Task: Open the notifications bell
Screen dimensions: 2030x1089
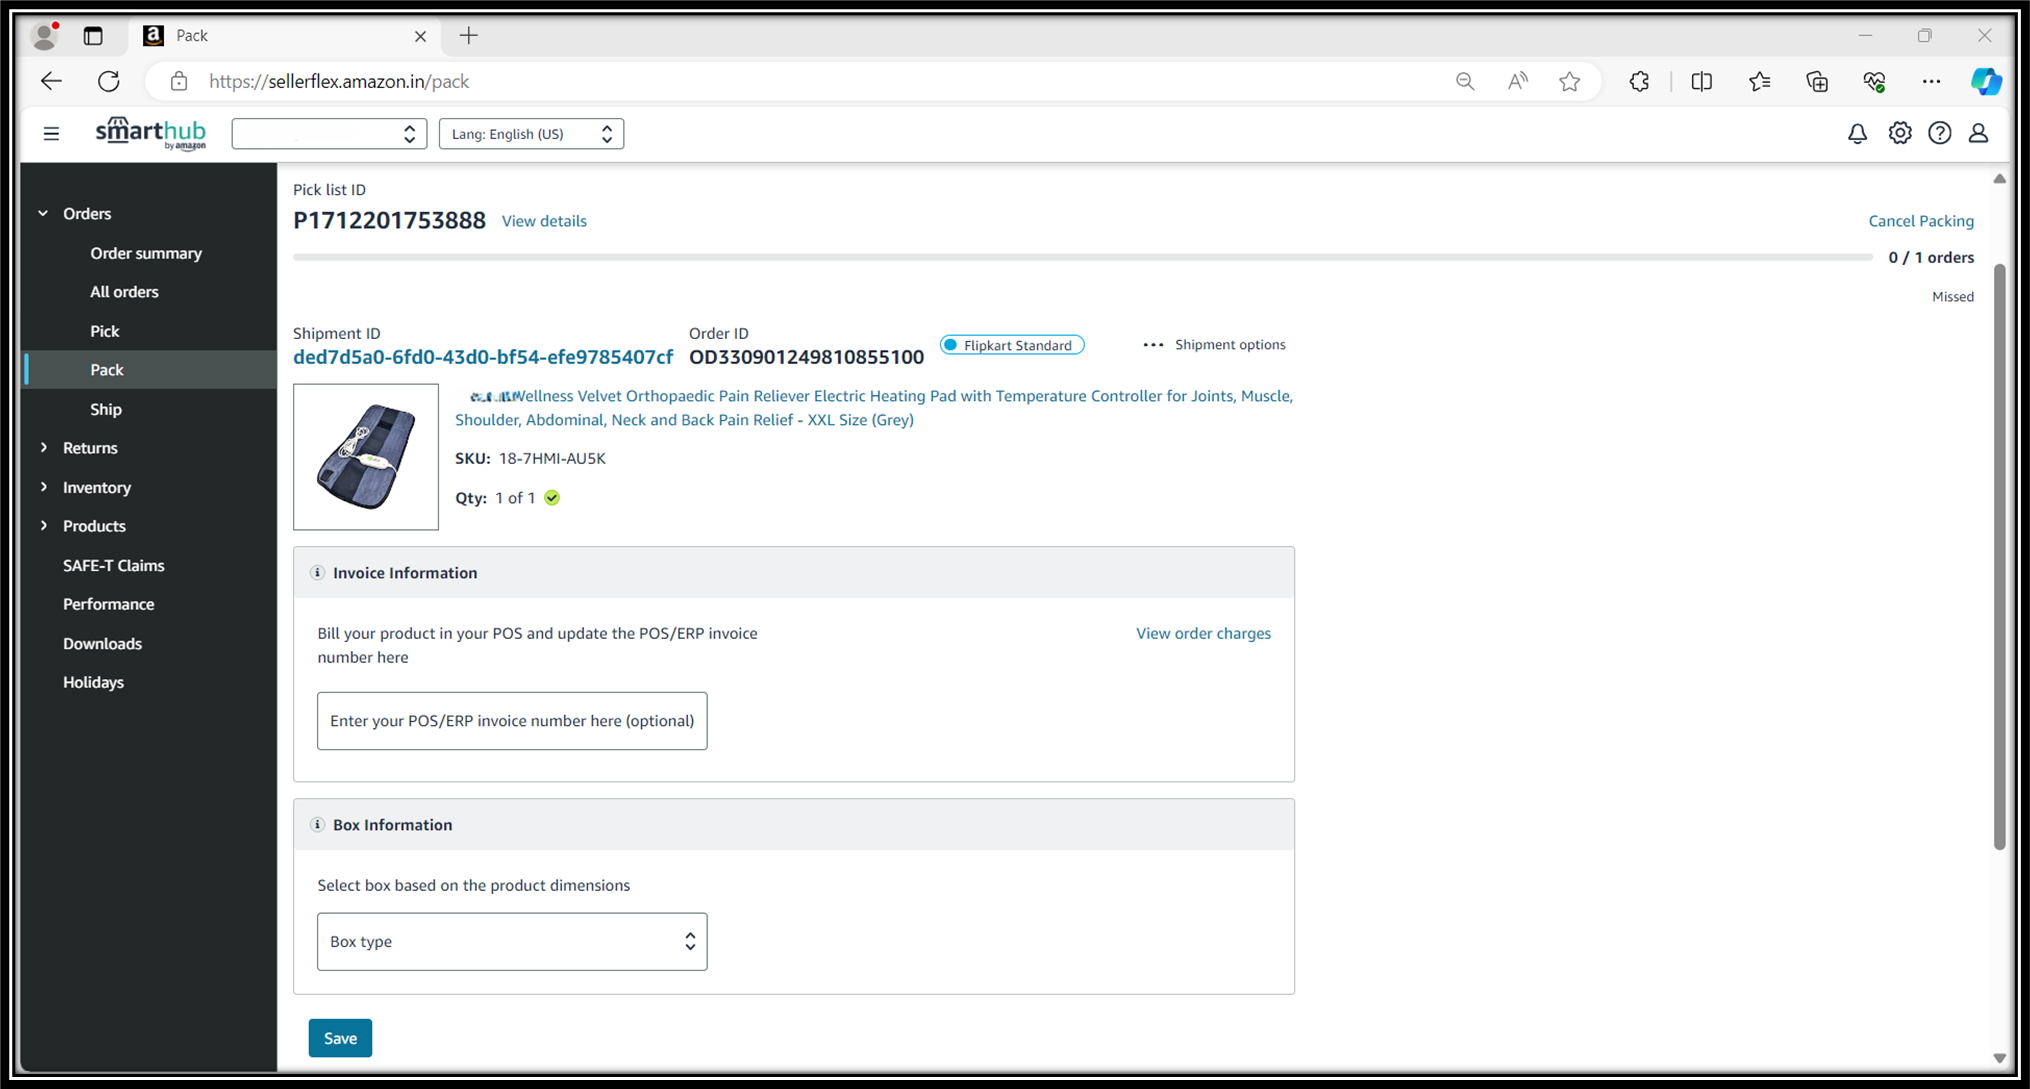Action: [x=1857, y=133]
